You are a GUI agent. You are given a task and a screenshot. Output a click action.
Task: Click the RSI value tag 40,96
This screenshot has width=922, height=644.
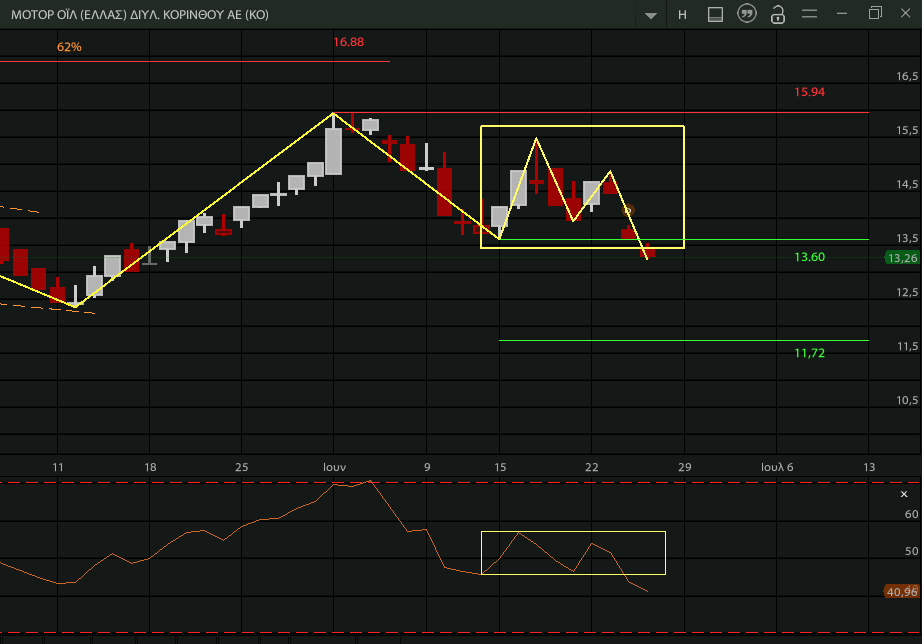tap(901, 592)
